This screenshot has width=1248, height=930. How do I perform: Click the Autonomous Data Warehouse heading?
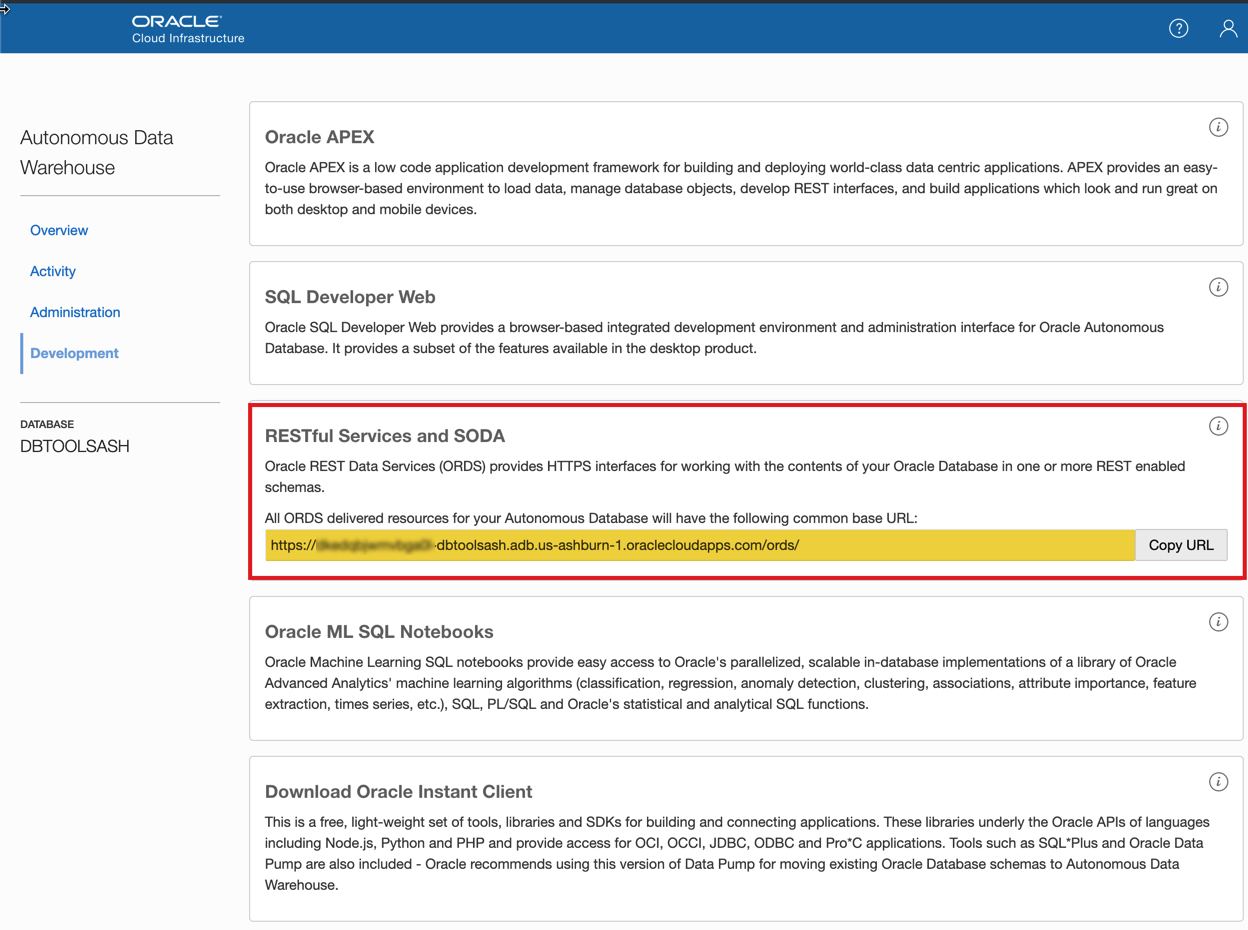point(97,152)
